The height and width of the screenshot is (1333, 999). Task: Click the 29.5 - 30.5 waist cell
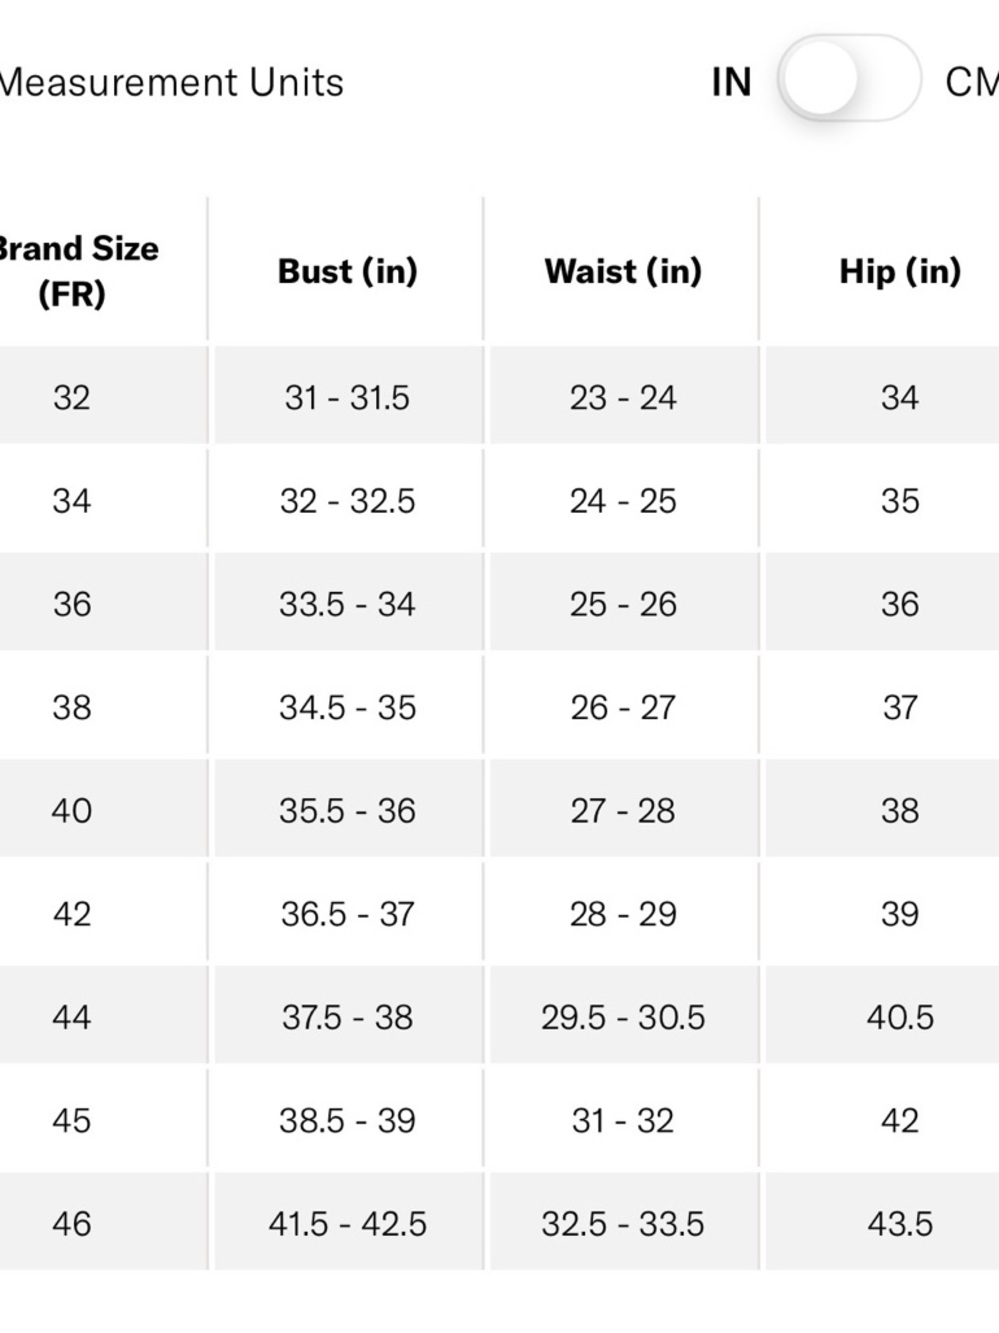click(623, 1017)
